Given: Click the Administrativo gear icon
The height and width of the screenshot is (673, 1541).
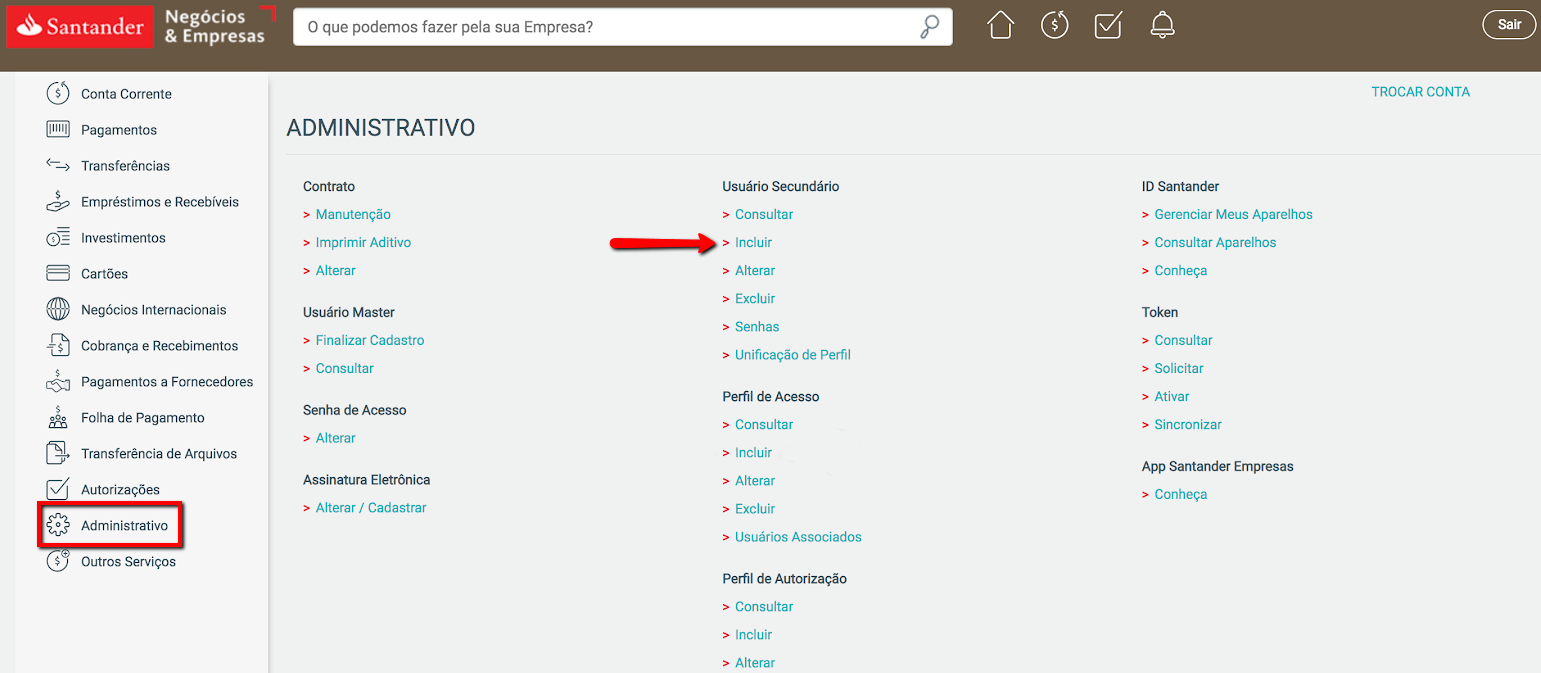Looking at the screenshot, I should [58, 525].
